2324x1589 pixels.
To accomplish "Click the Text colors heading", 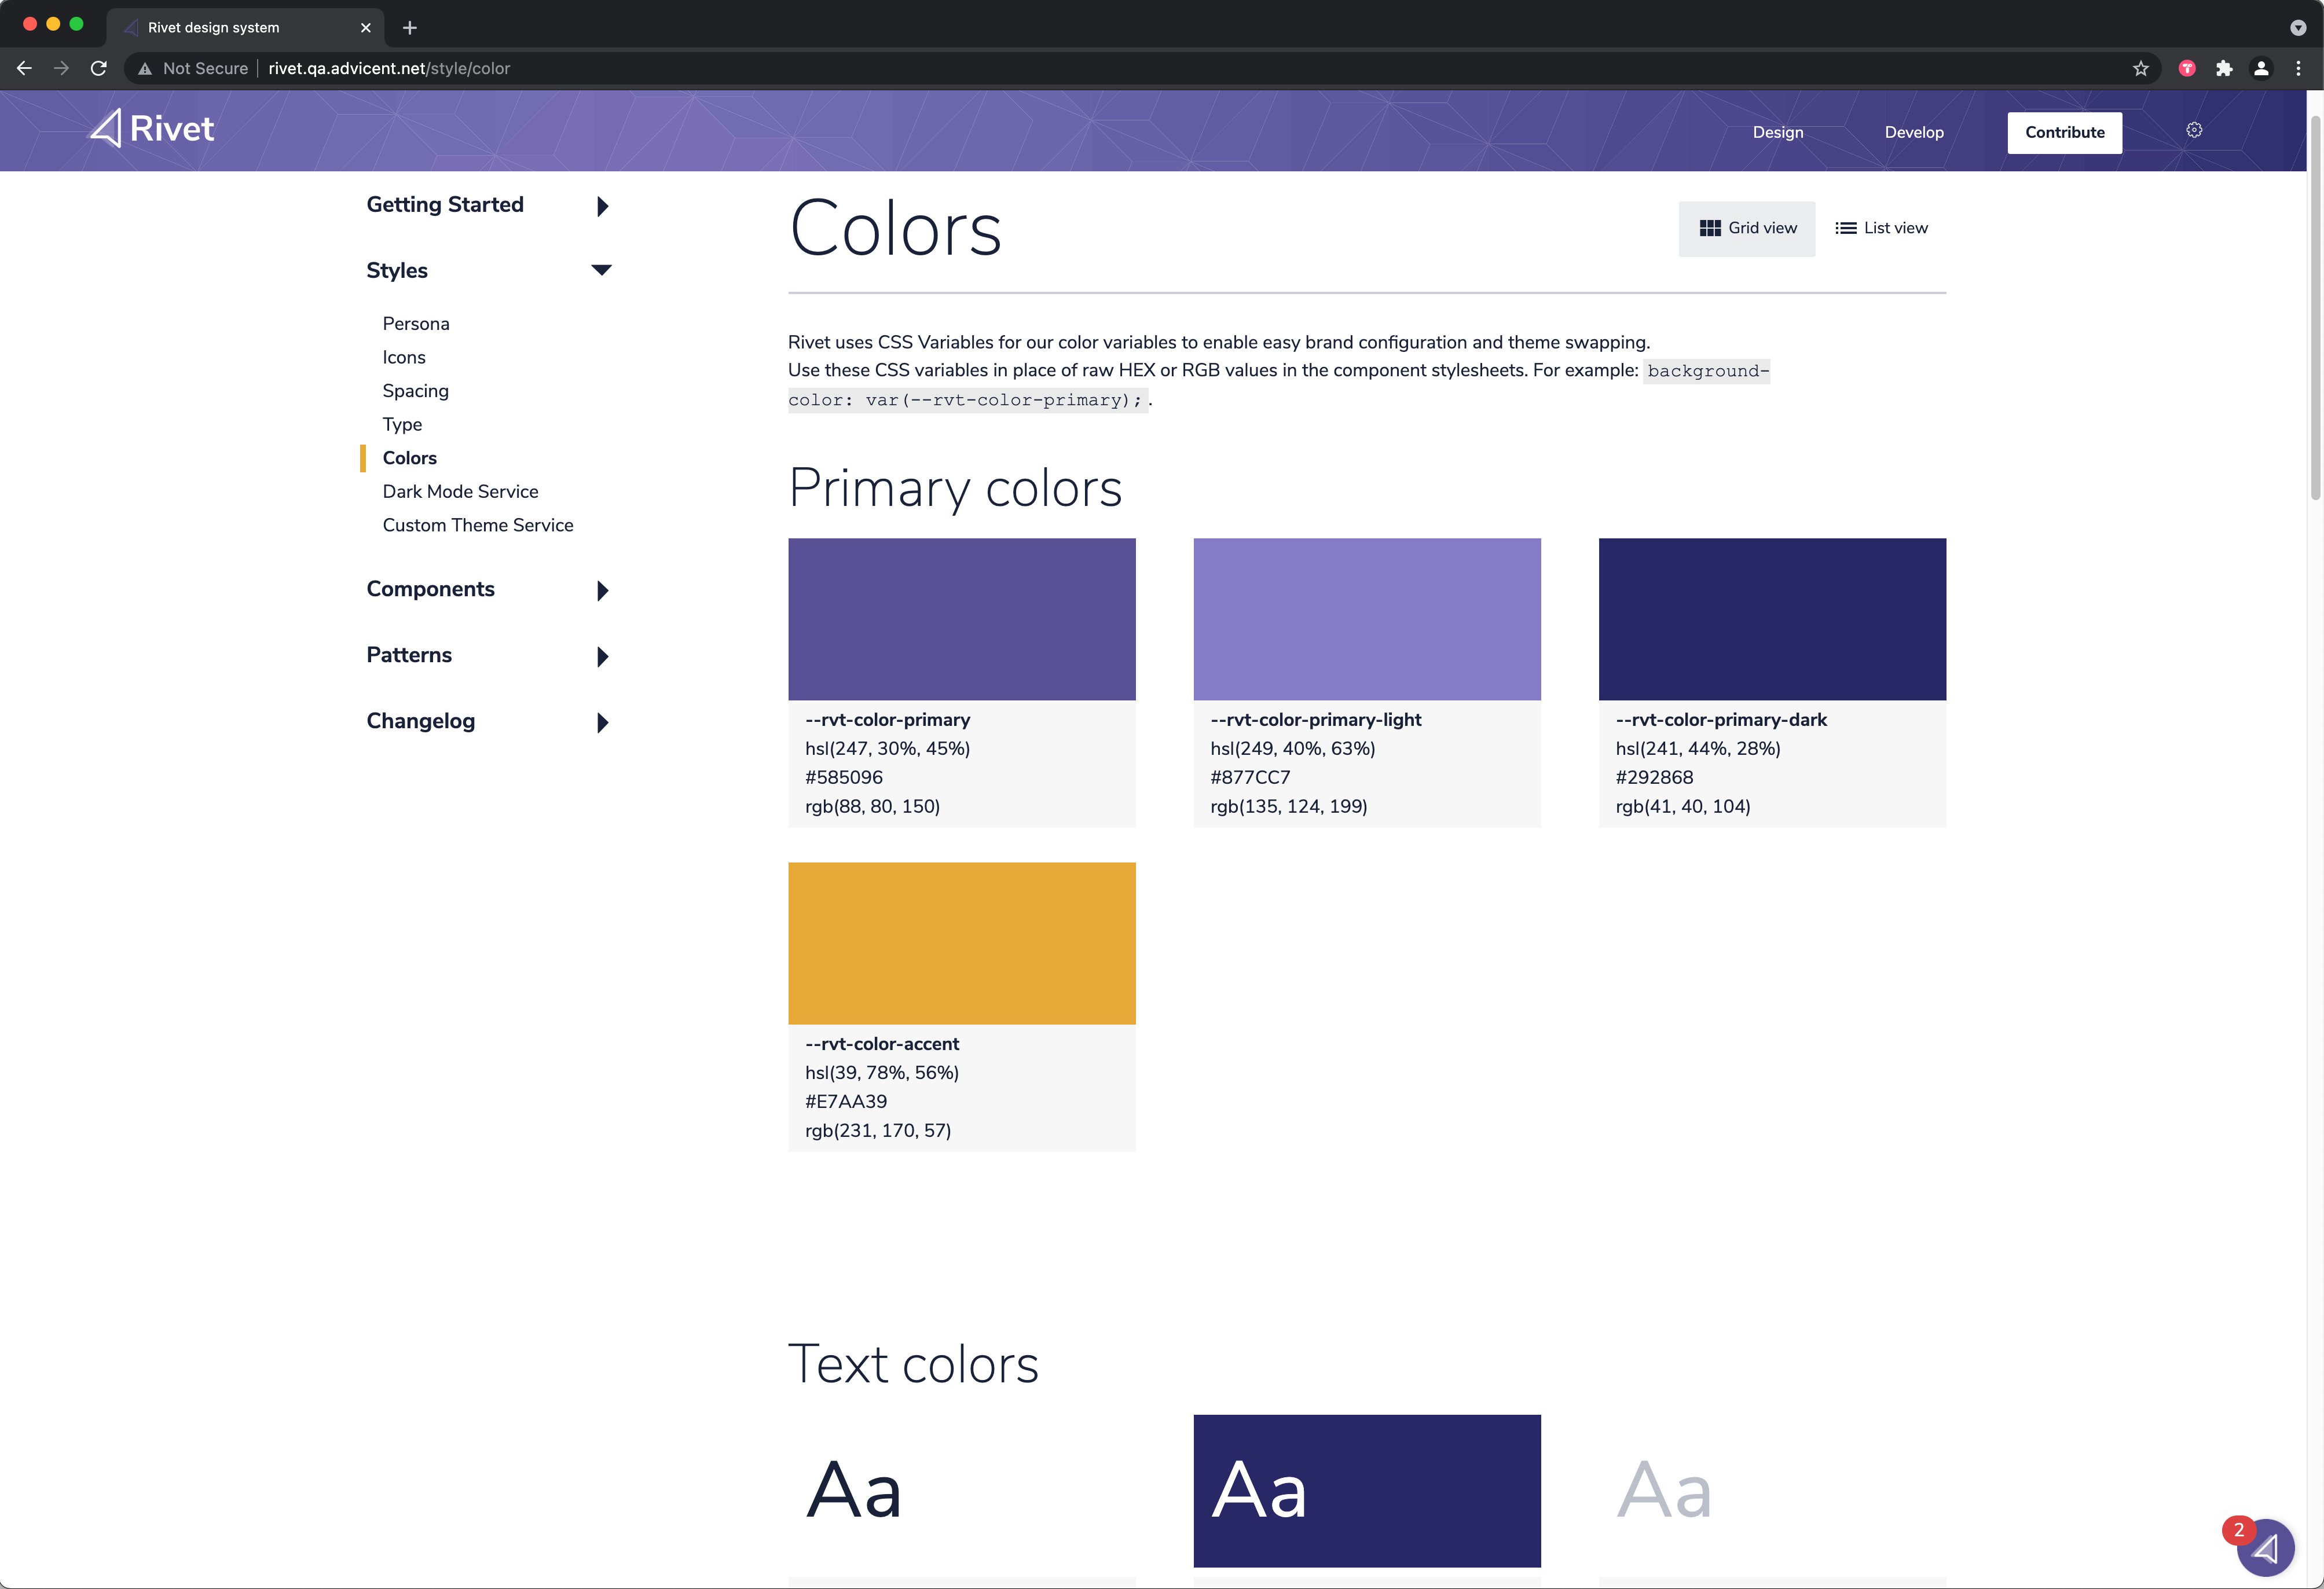I will (913, 1364).
